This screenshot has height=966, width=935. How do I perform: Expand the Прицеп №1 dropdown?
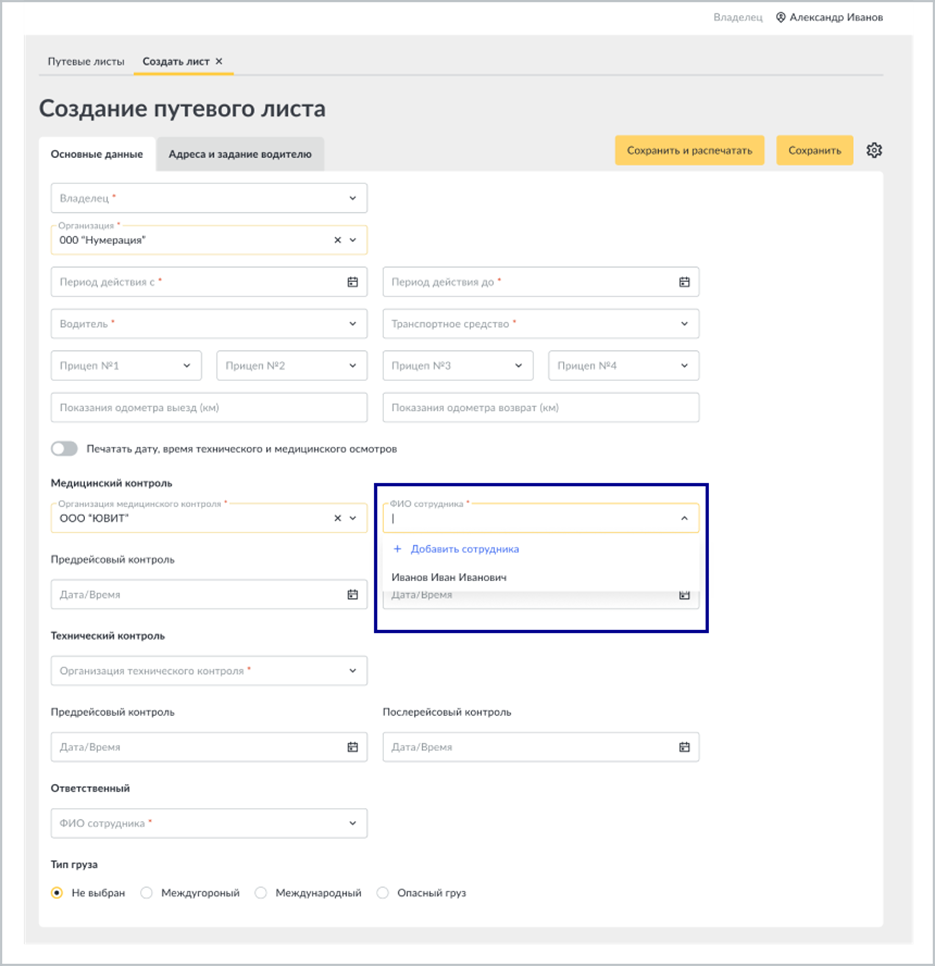(126, 366)
